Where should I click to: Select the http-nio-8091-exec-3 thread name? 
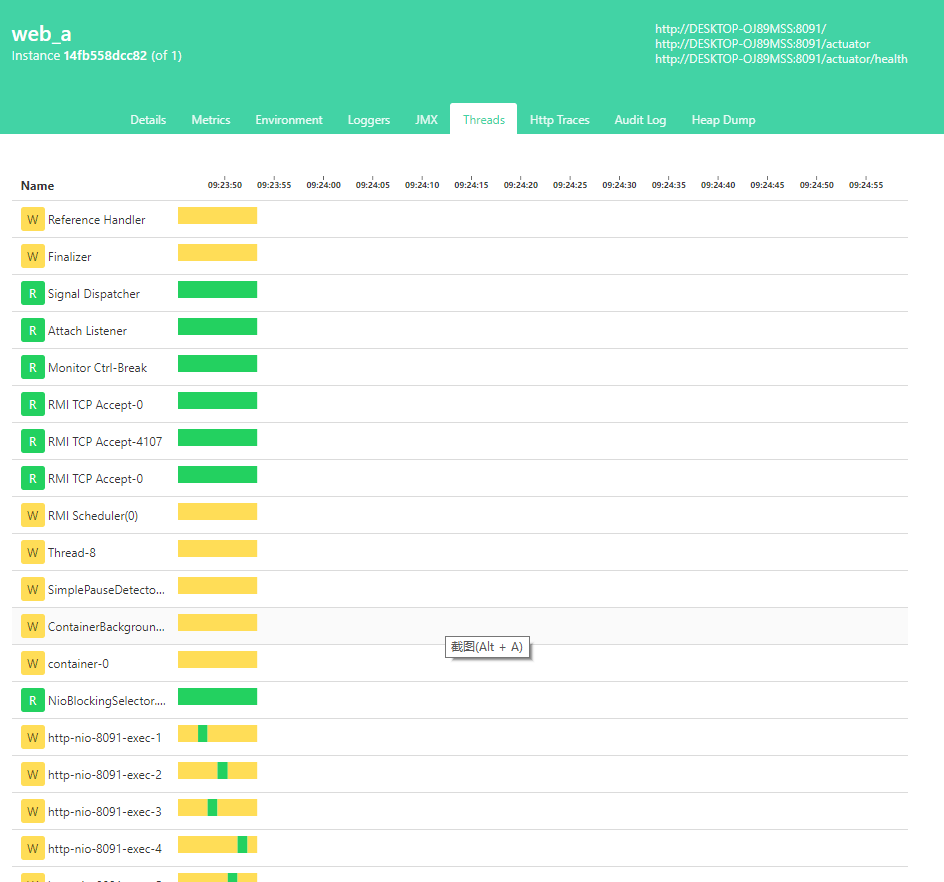(105, 812)
